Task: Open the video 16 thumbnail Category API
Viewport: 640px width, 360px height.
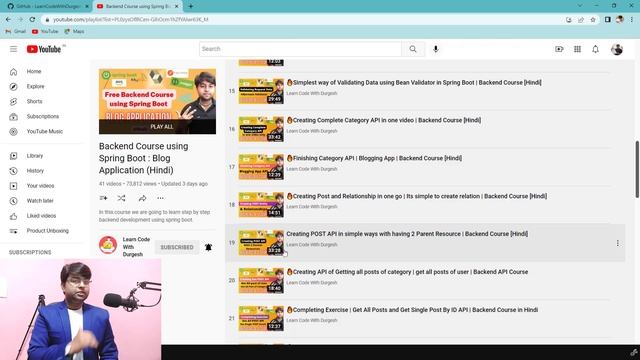Action: coord(261,129)
